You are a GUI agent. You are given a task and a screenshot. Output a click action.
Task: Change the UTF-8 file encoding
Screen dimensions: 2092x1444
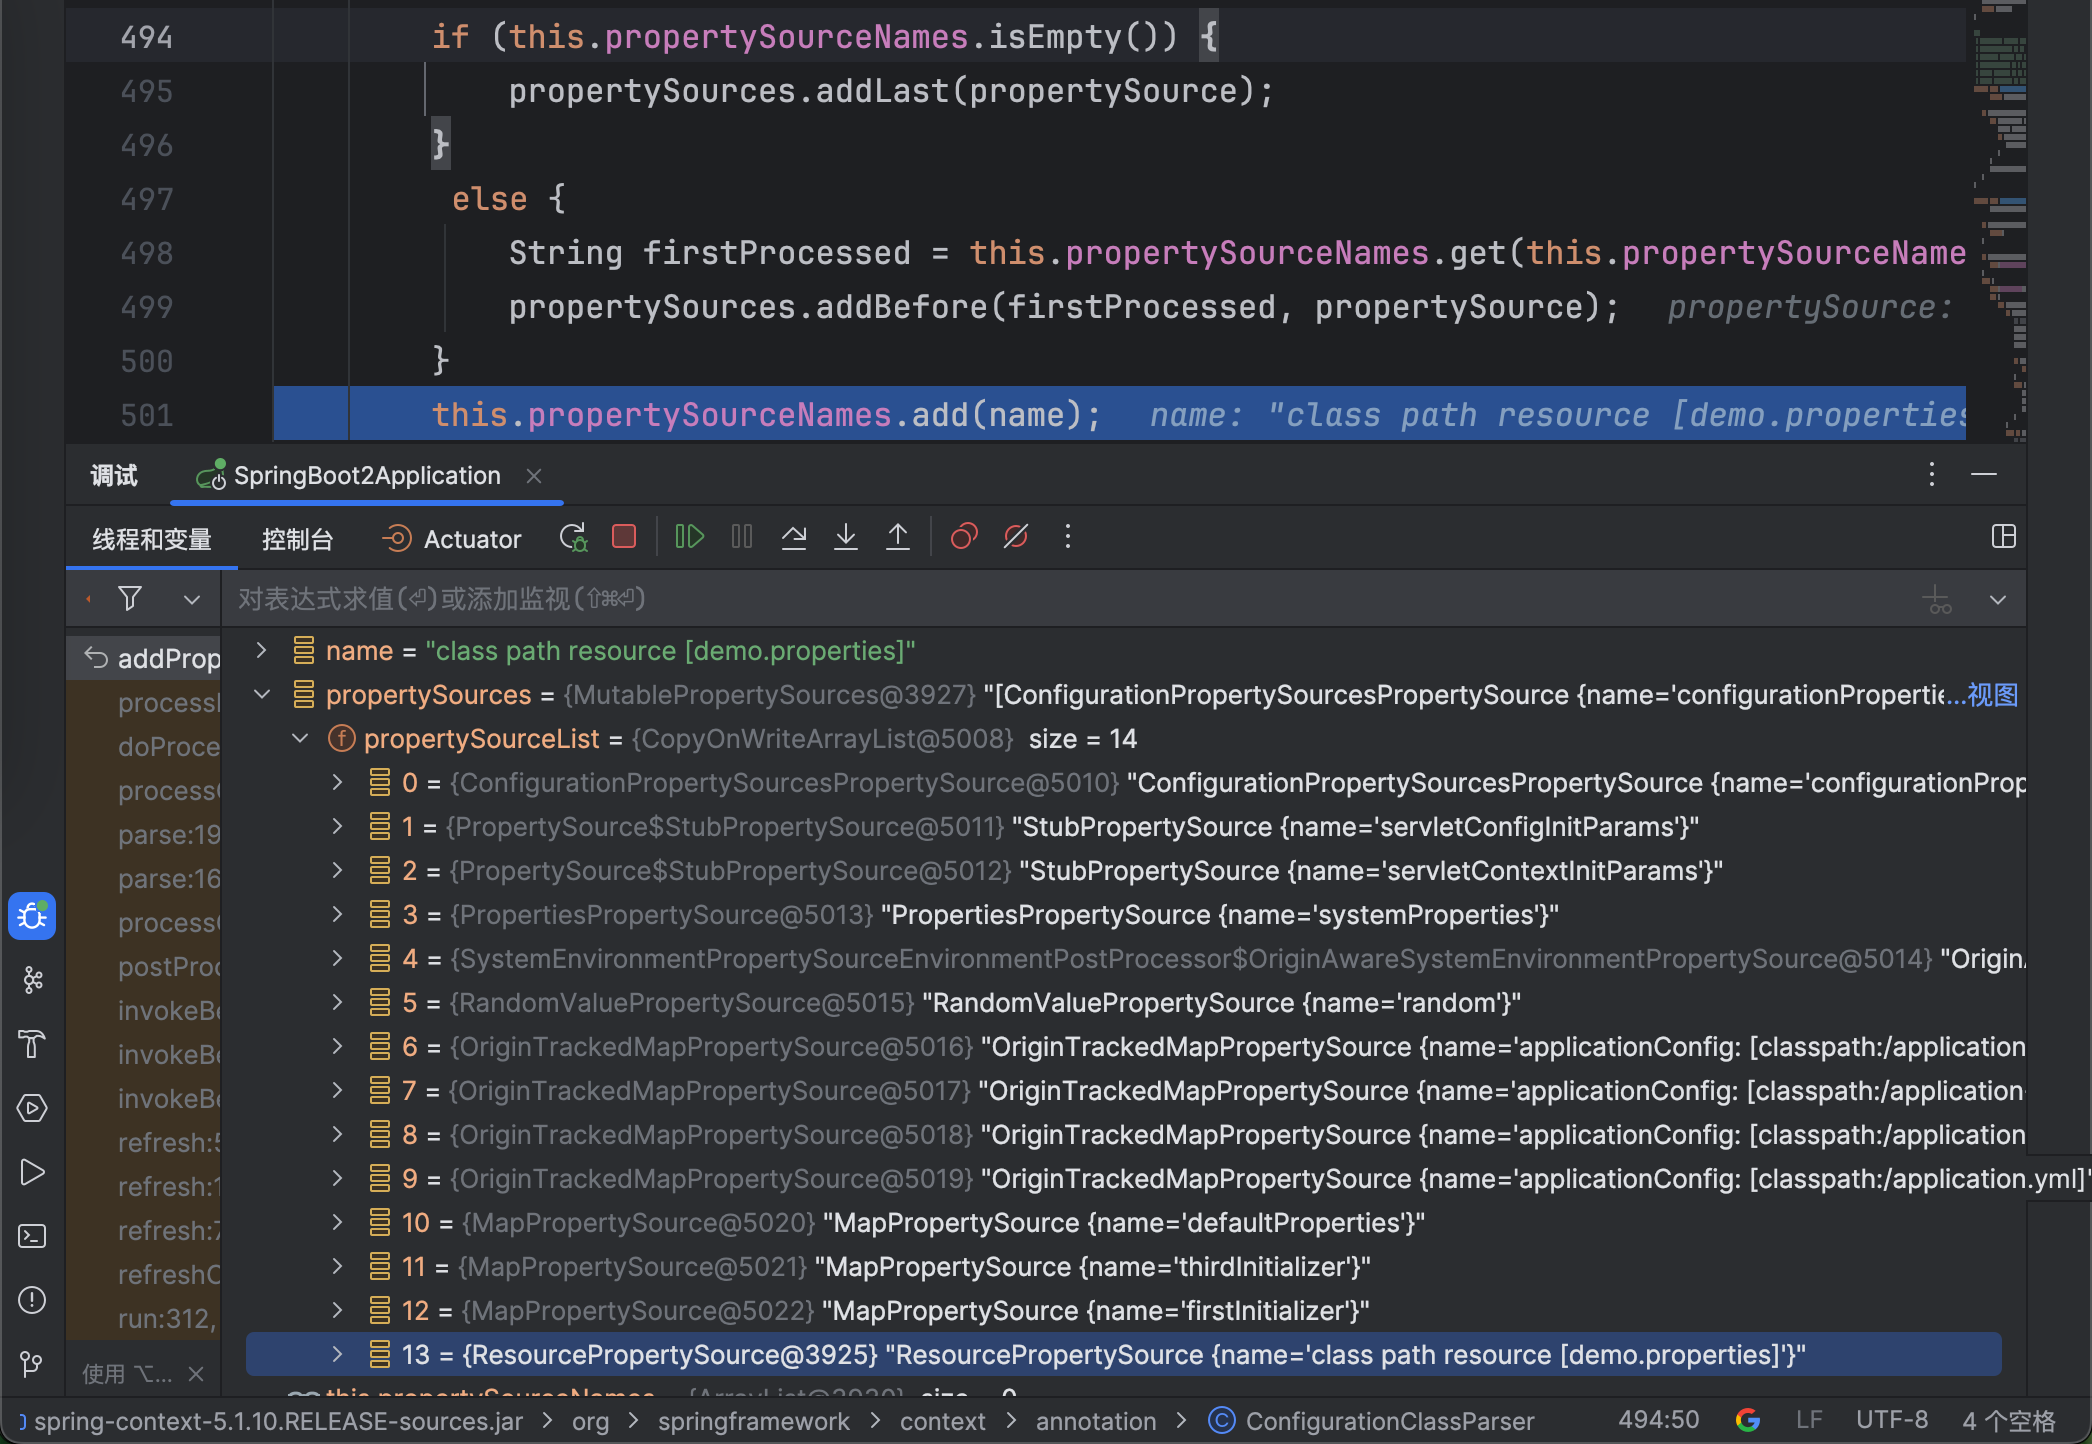point(1892,1420)
